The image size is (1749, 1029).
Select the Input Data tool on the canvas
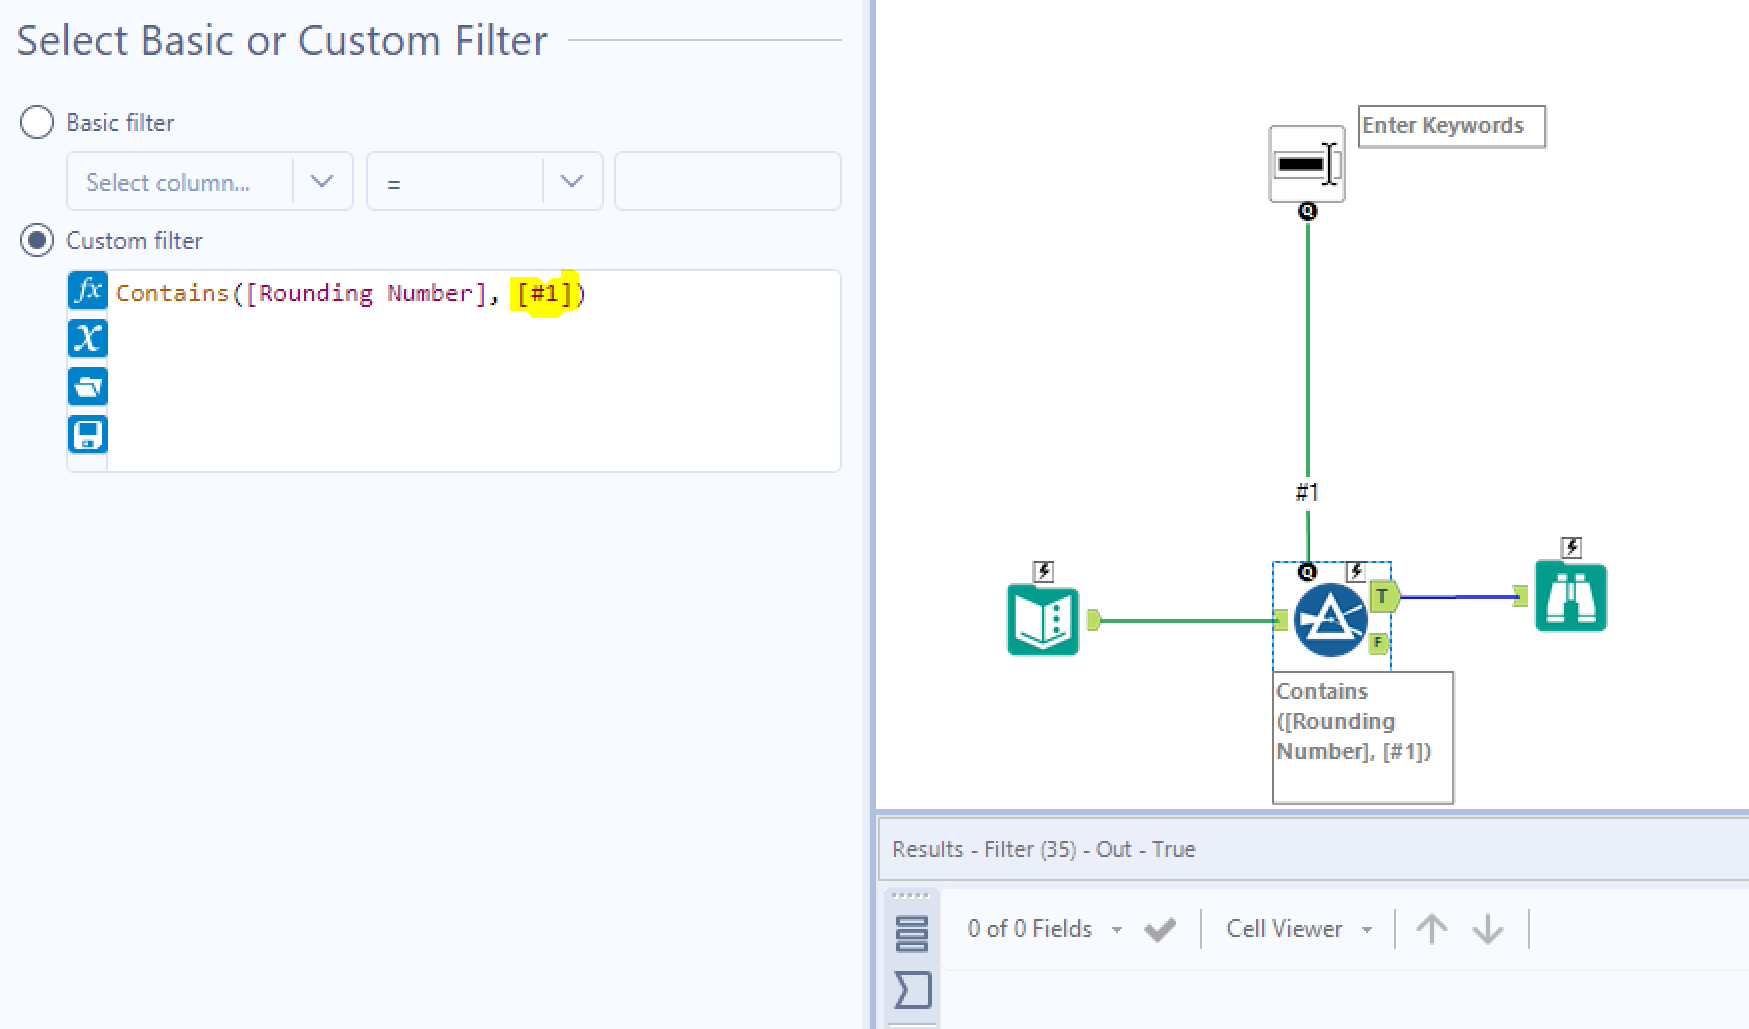[x=1043, y=620]
